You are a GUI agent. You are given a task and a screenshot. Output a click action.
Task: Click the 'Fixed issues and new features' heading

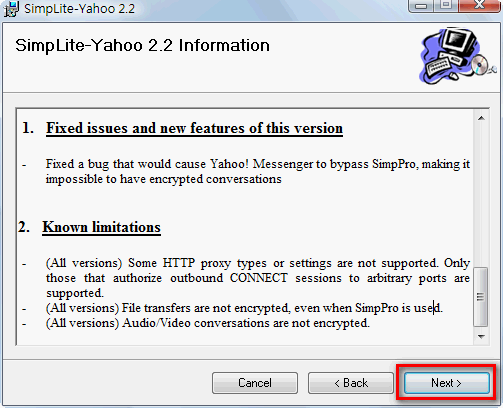click(194, 128)
